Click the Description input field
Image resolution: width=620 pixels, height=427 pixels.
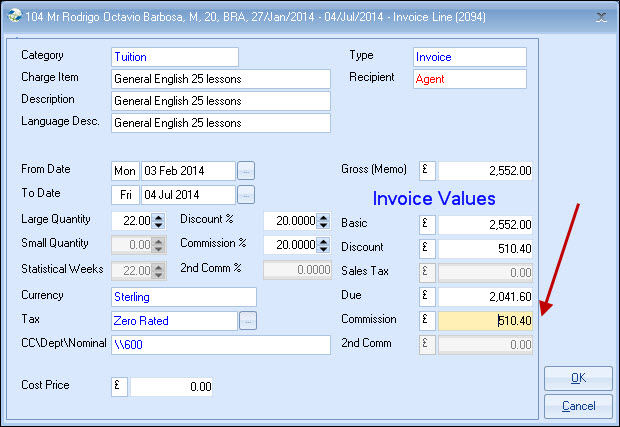[221, 101]
